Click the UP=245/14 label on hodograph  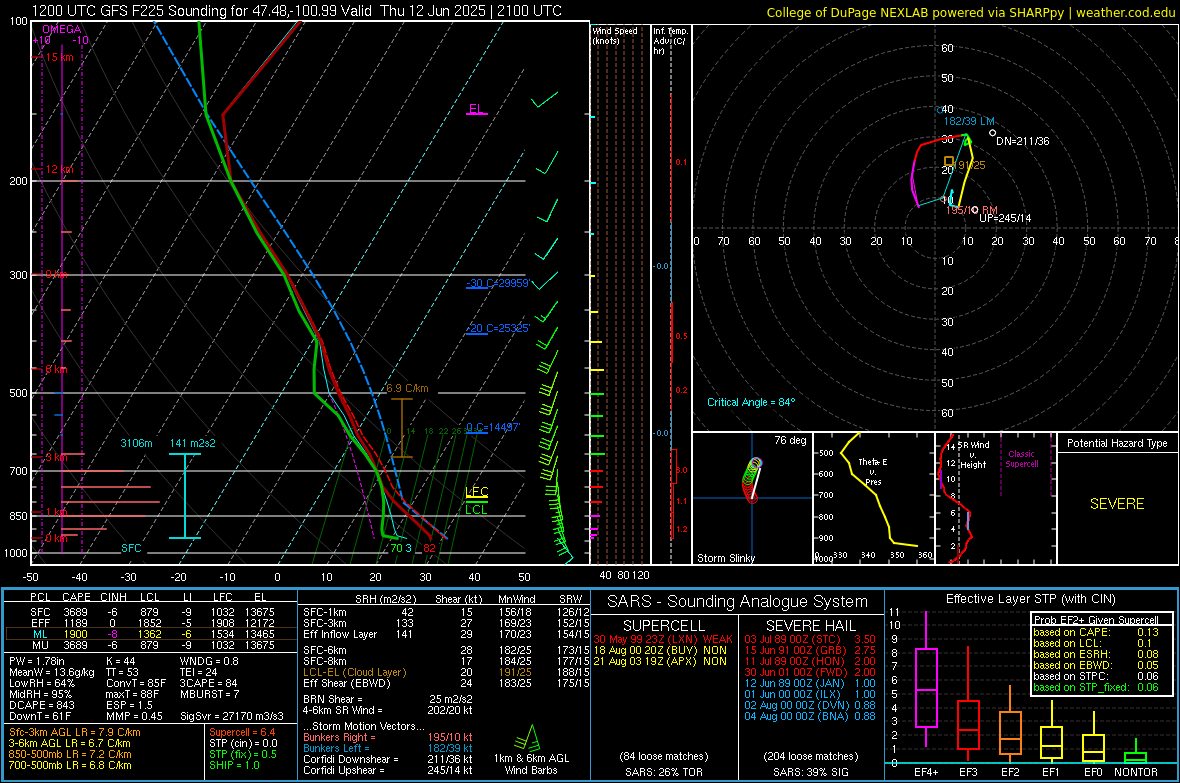pos(1005,218)
